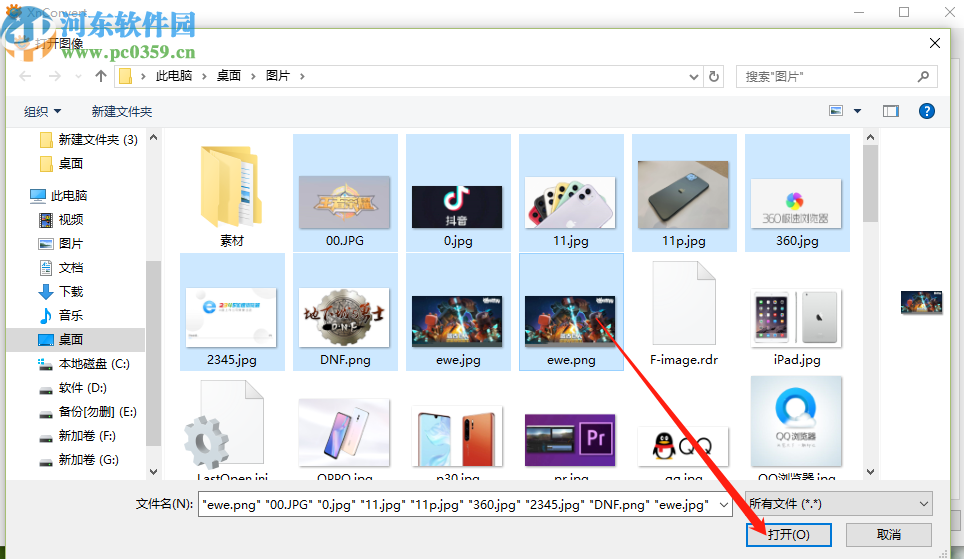The width and height of the screenshot is (964, 559).
Task: Select 视频 in the navigation tree
Action: click(x=61, y=220)
